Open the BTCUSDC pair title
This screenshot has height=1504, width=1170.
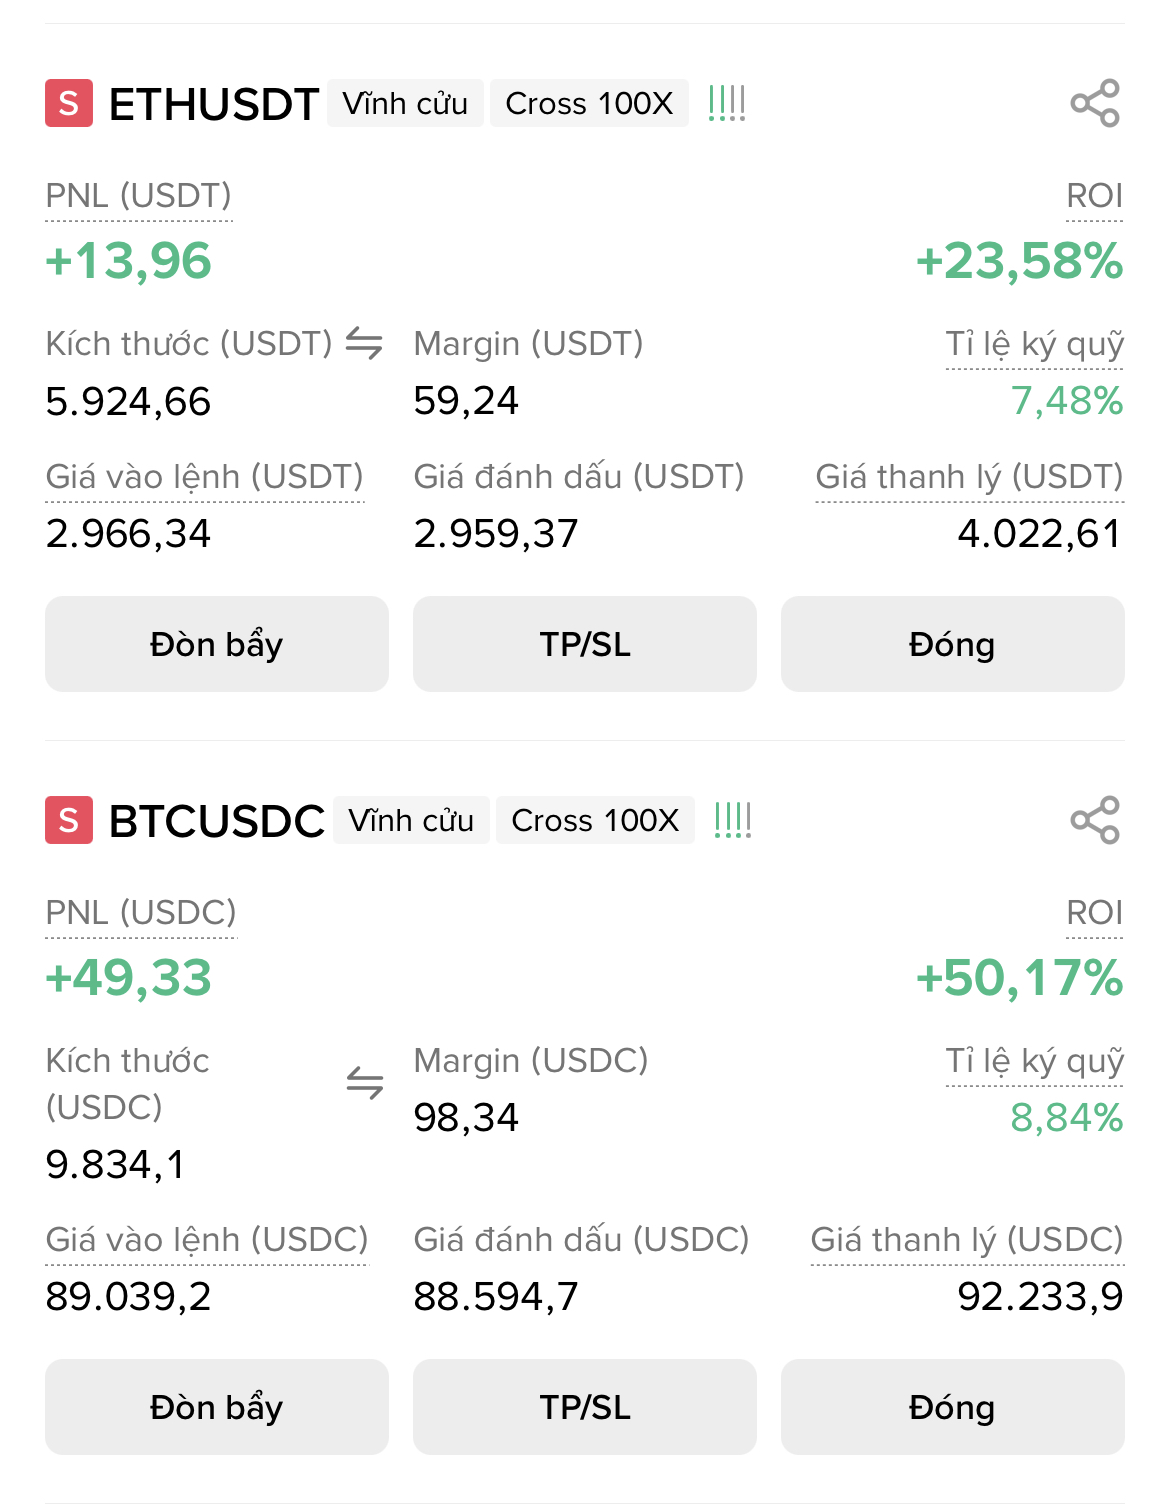217,821
